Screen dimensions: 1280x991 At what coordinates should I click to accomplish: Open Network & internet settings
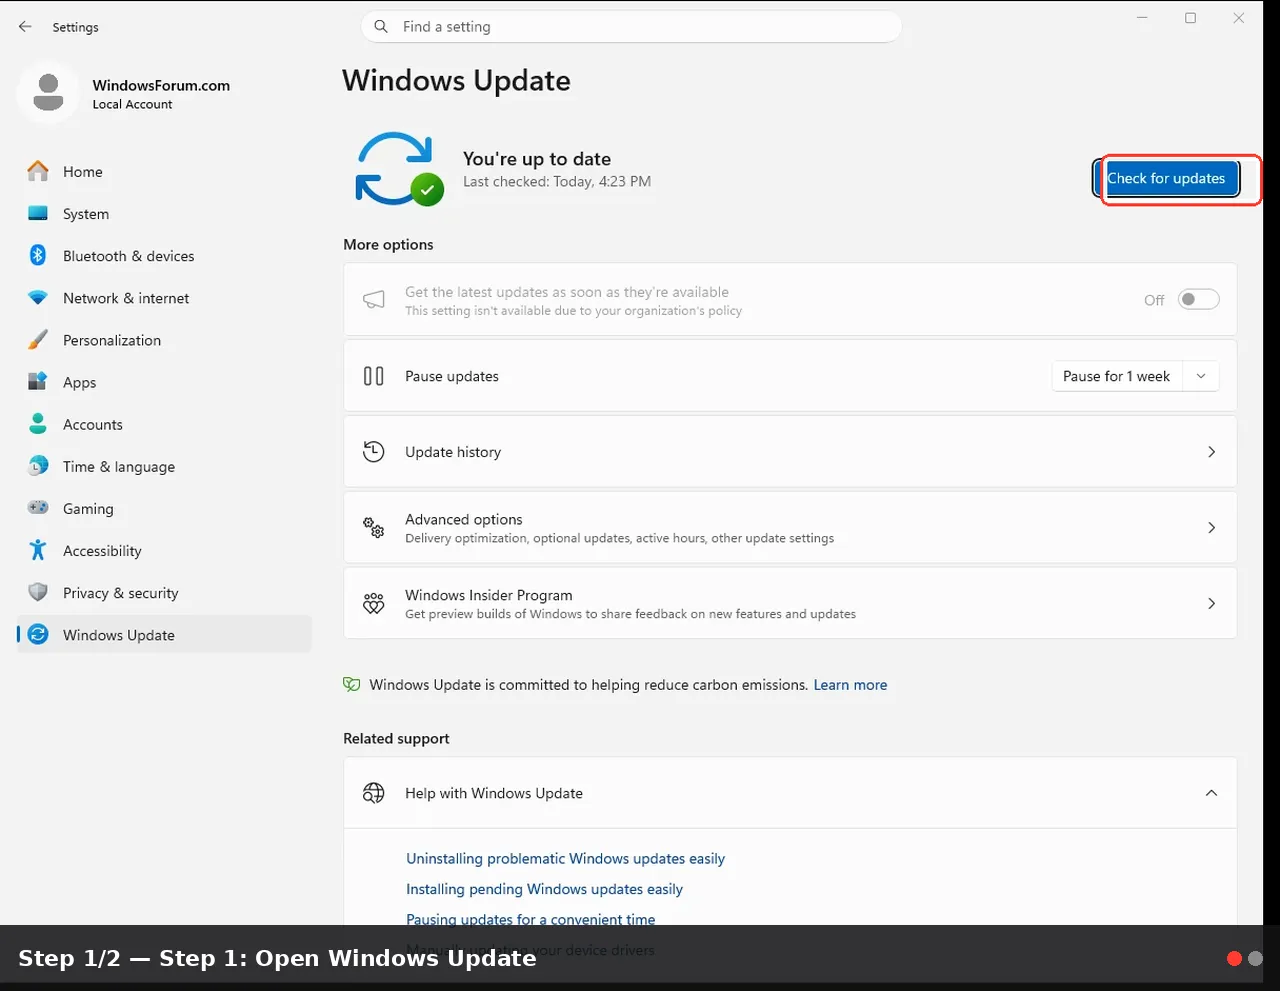point(164,298)
